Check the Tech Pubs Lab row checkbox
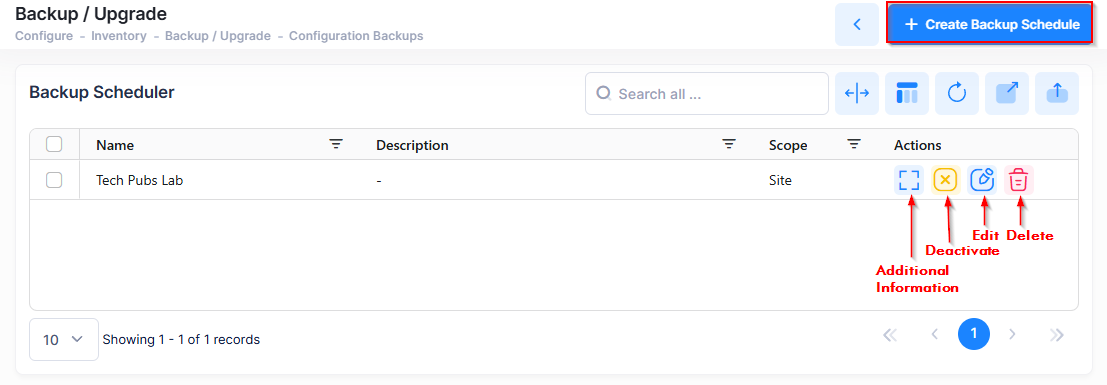The image size is (1107, 385). pos(54,180)
